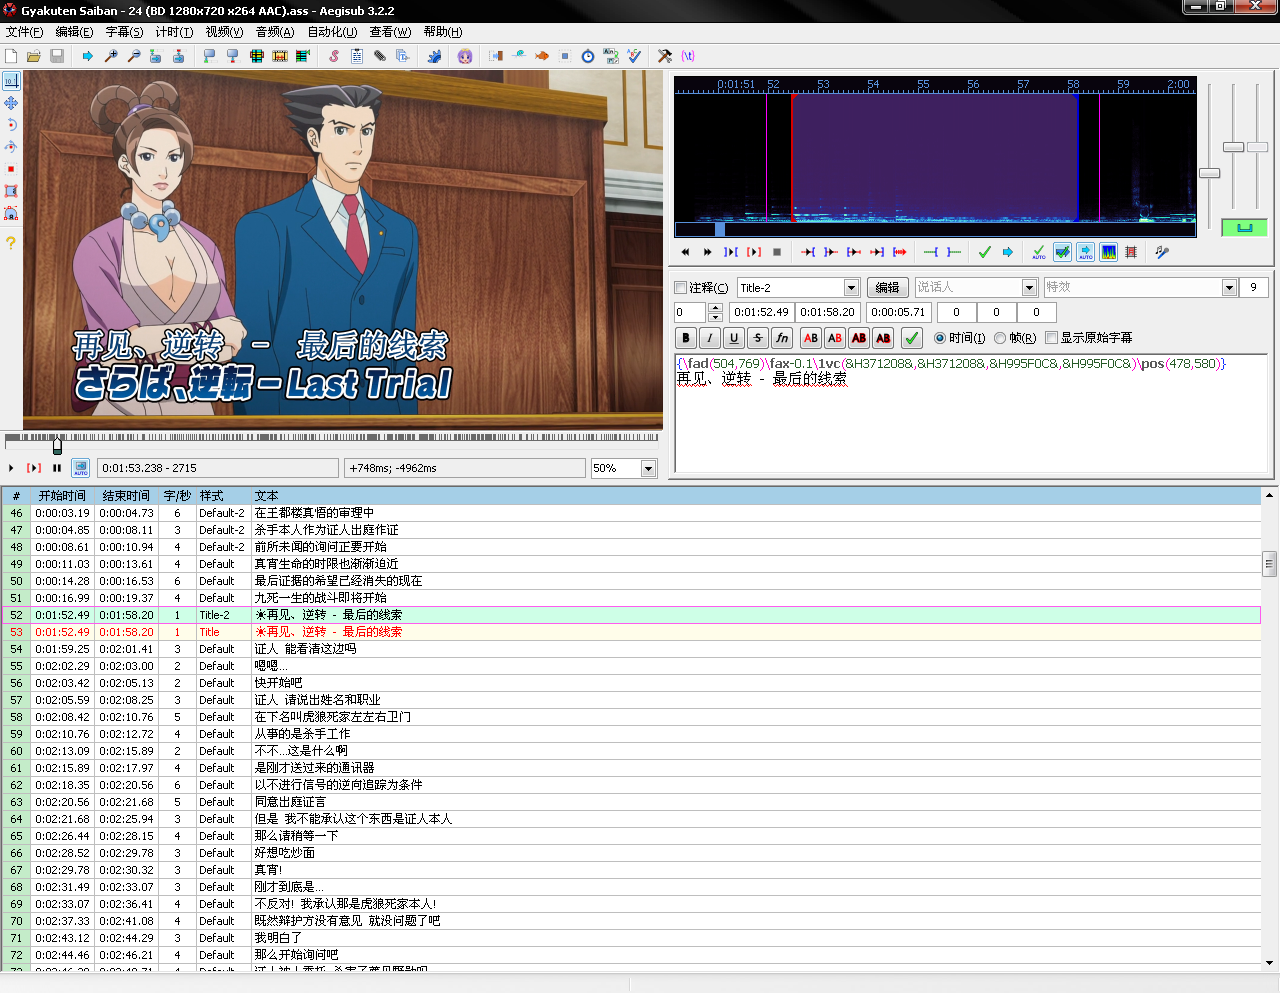The width and height of the screenshot is (1280, 993).
Task: Select subtitle row 53 with Title style
Action: (x=631, y=632)
